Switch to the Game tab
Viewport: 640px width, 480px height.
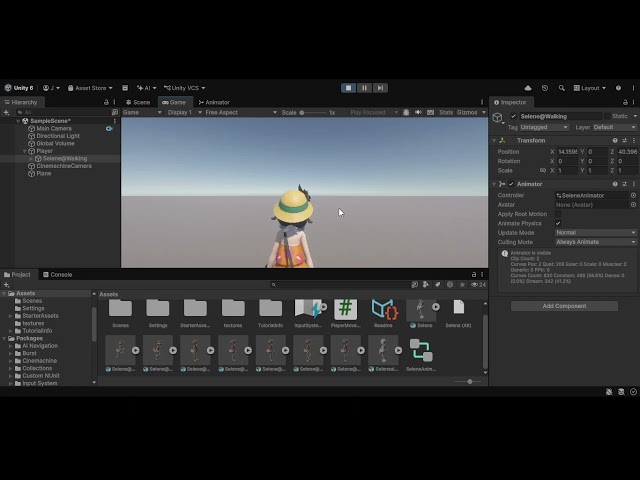coord(174,102)
